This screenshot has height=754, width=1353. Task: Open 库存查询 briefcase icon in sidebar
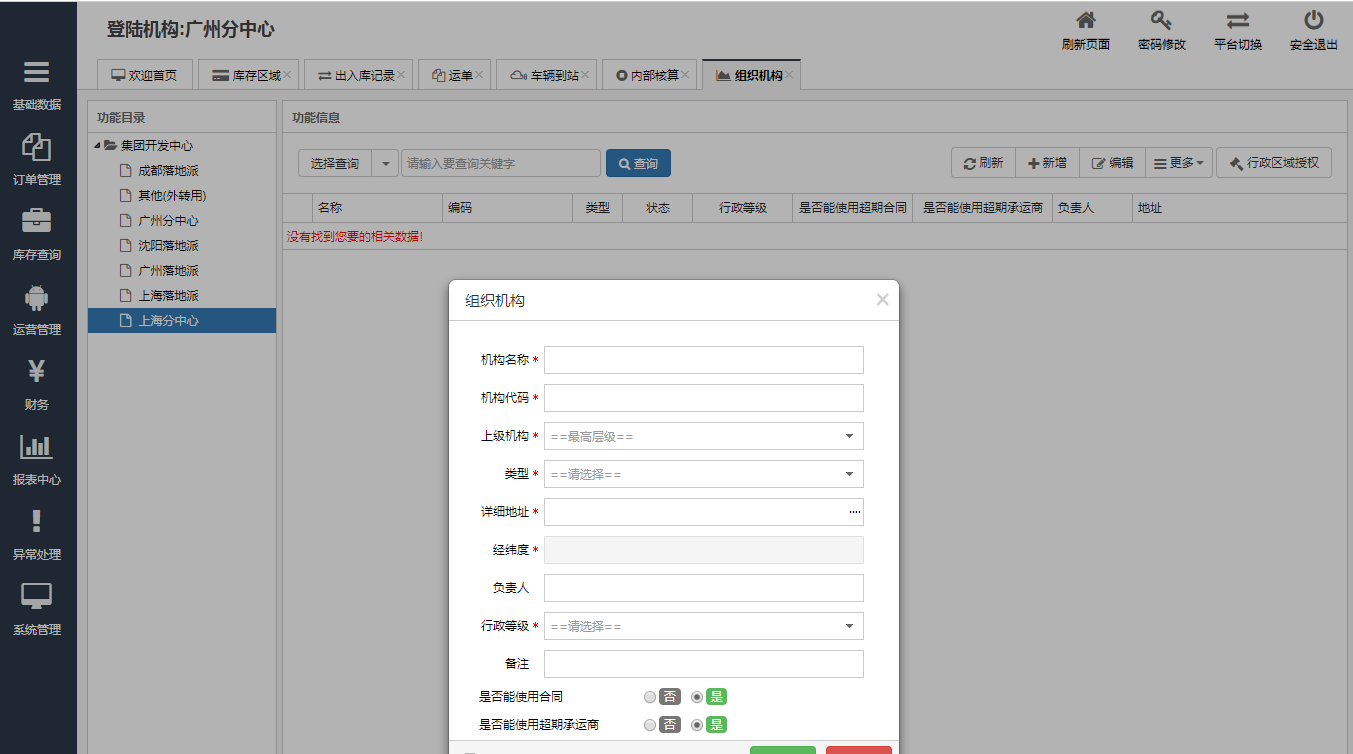tap(36, 222)
